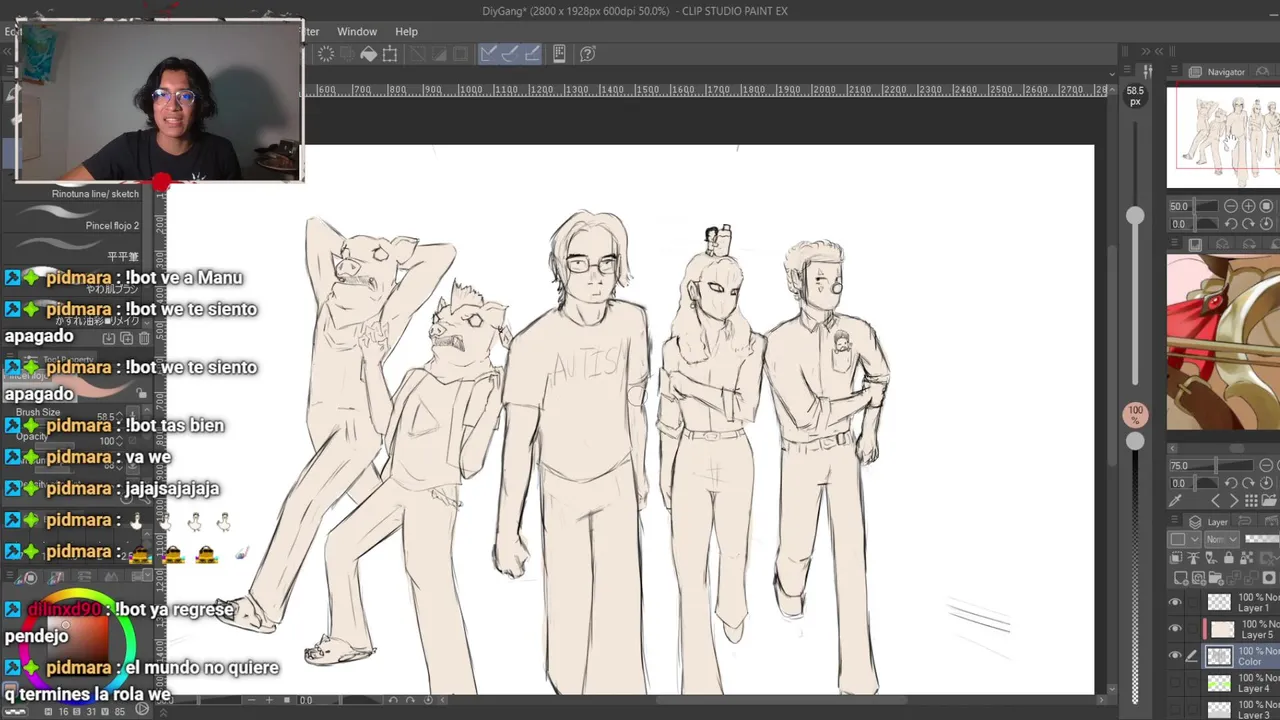The height and width of the screenshot is (720, 1280).
Task: Toggle Snap to Grid toolbar button
Action: click(532, 54)
